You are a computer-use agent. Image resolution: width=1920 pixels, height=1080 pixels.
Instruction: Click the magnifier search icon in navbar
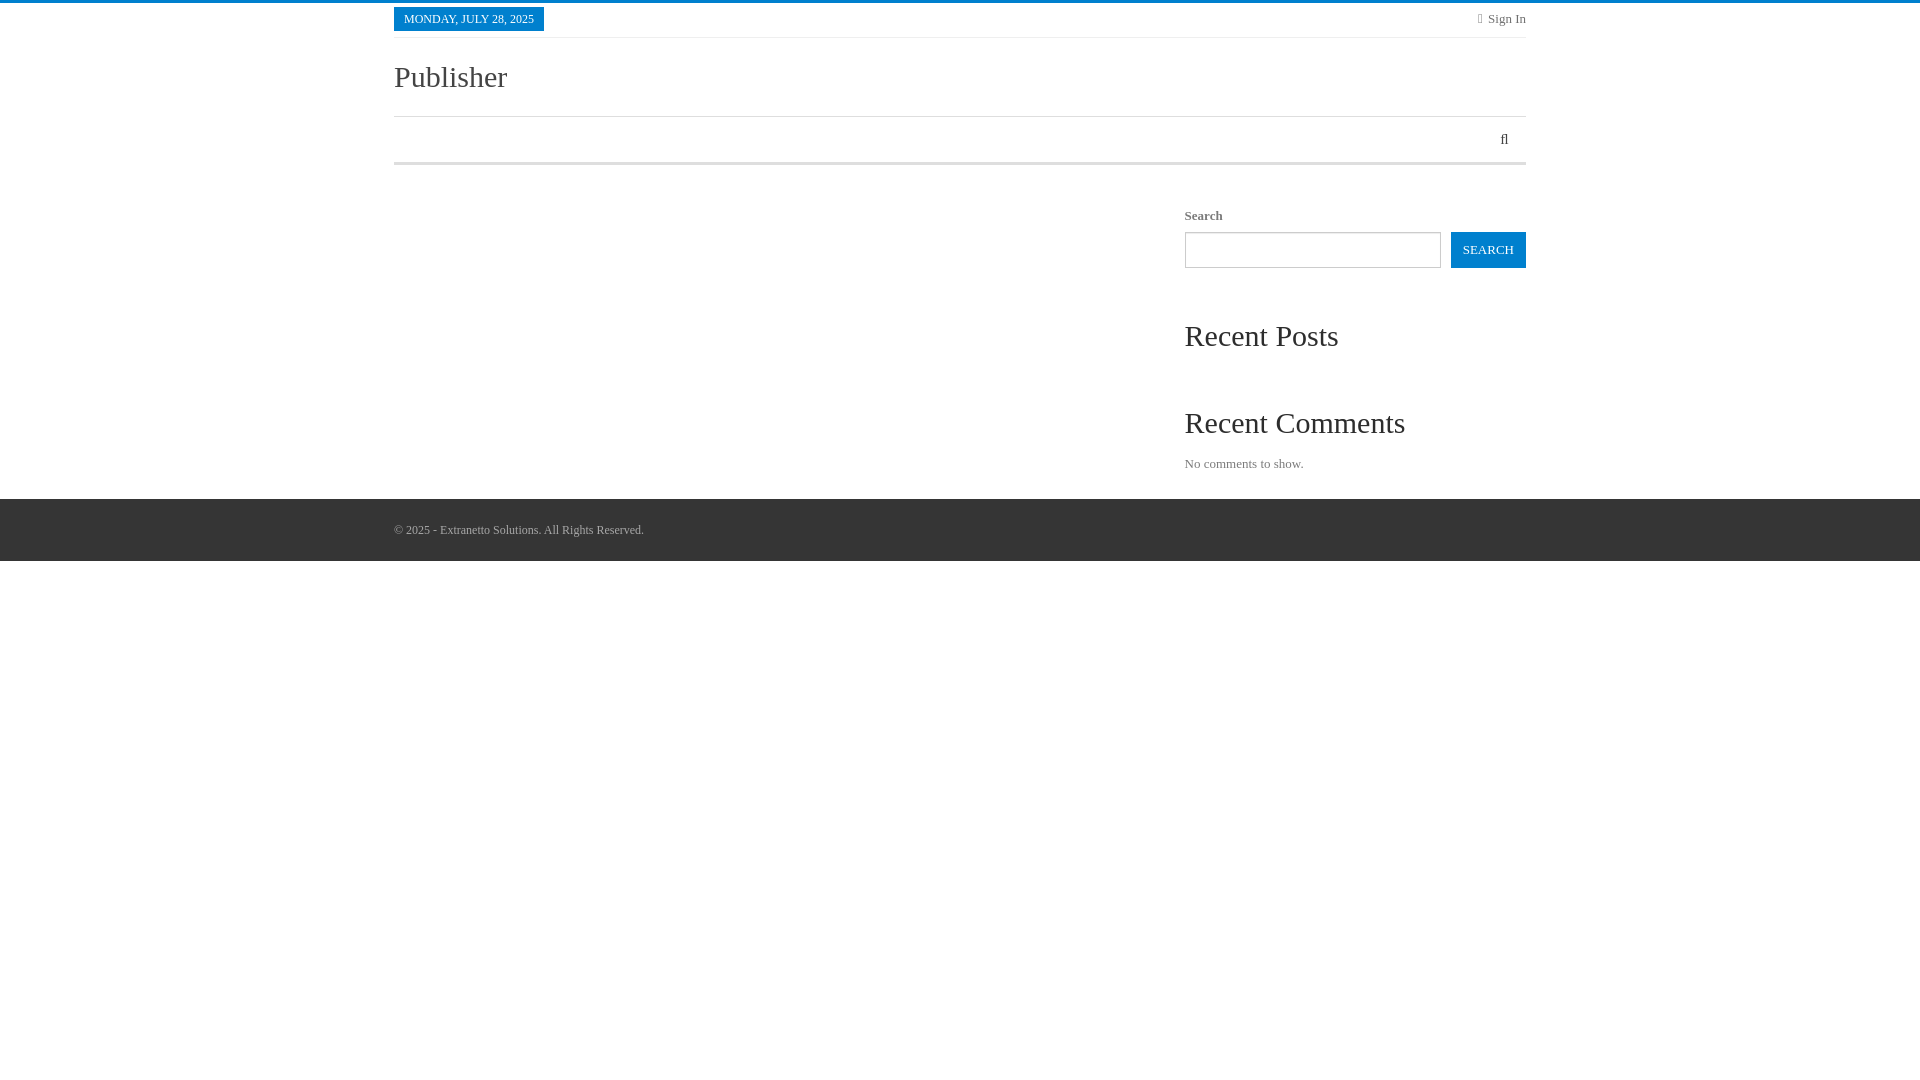1504,140
